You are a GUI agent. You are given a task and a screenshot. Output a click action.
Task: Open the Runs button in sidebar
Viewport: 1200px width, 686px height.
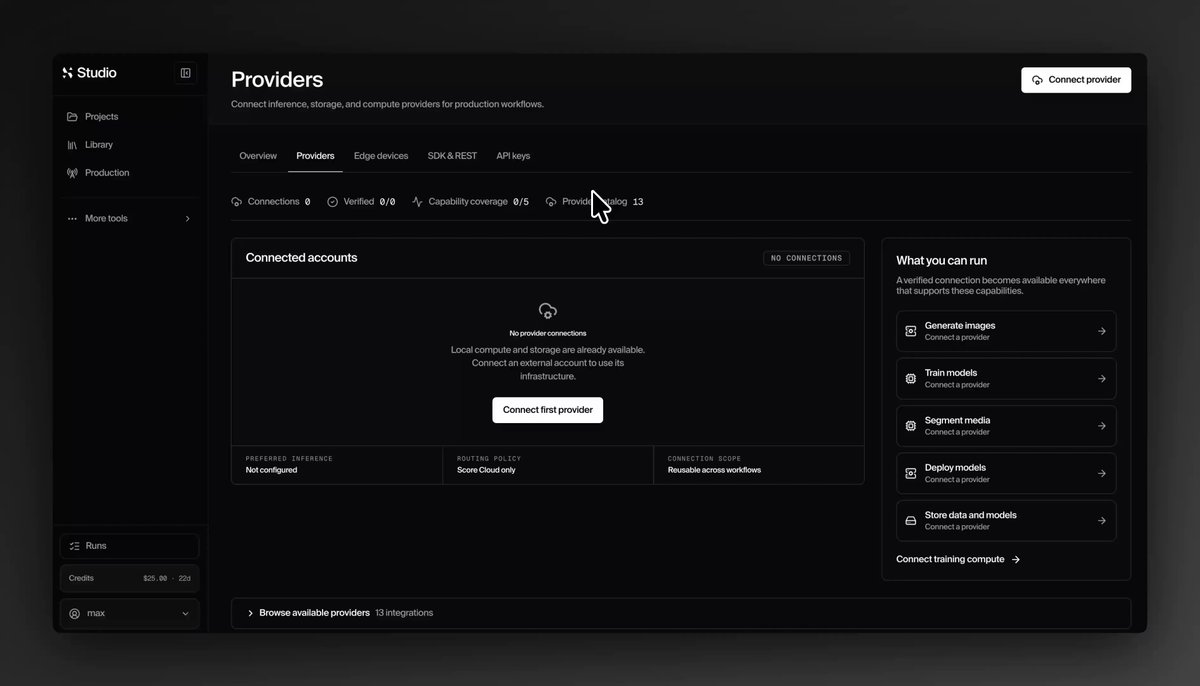129,546
